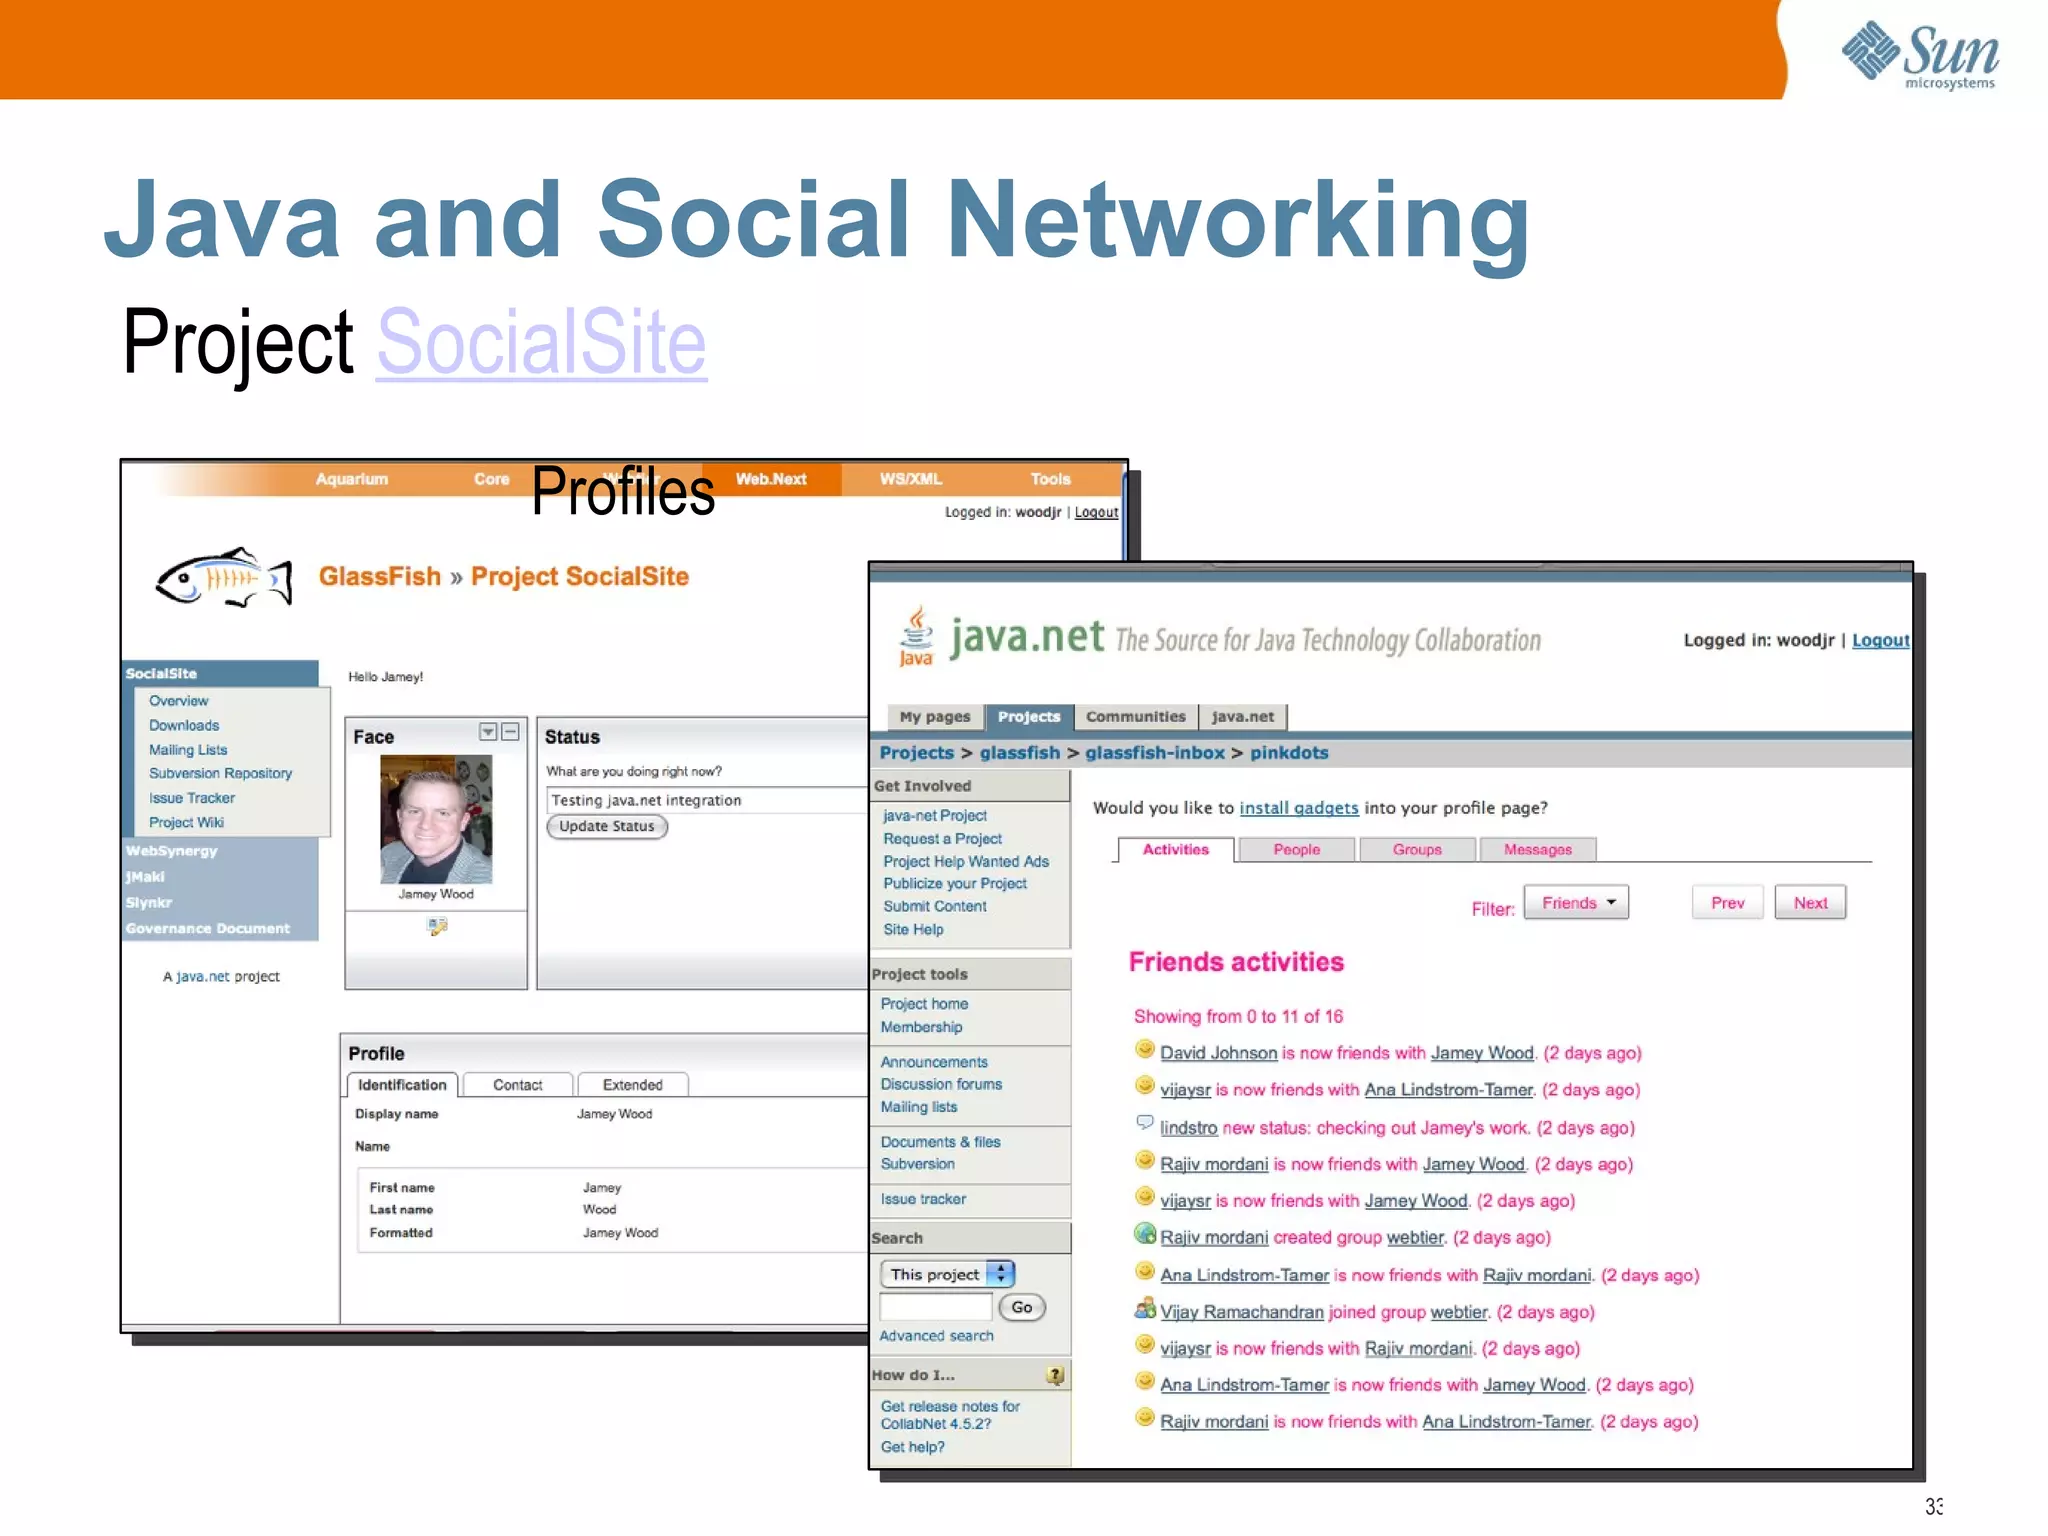Open the My pages tab
This screenshot has width=2048, height=1536.
pos(935,717)
